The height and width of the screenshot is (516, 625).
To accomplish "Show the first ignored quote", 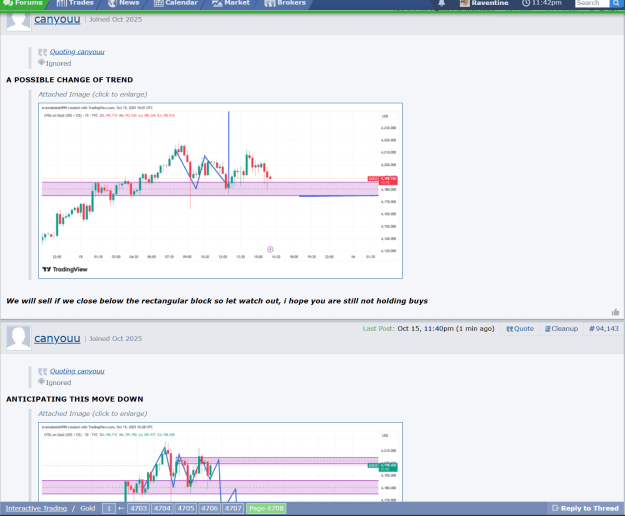I will click(x=55, y=63).
